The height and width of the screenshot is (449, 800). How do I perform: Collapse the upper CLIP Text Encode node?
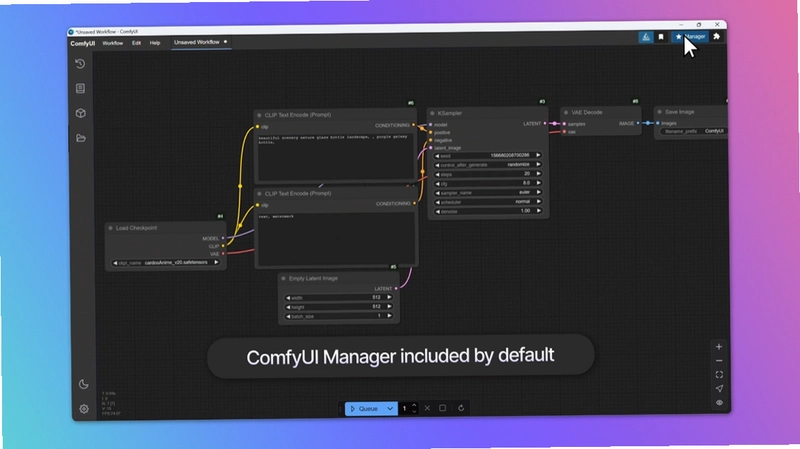tap(259, 115)
